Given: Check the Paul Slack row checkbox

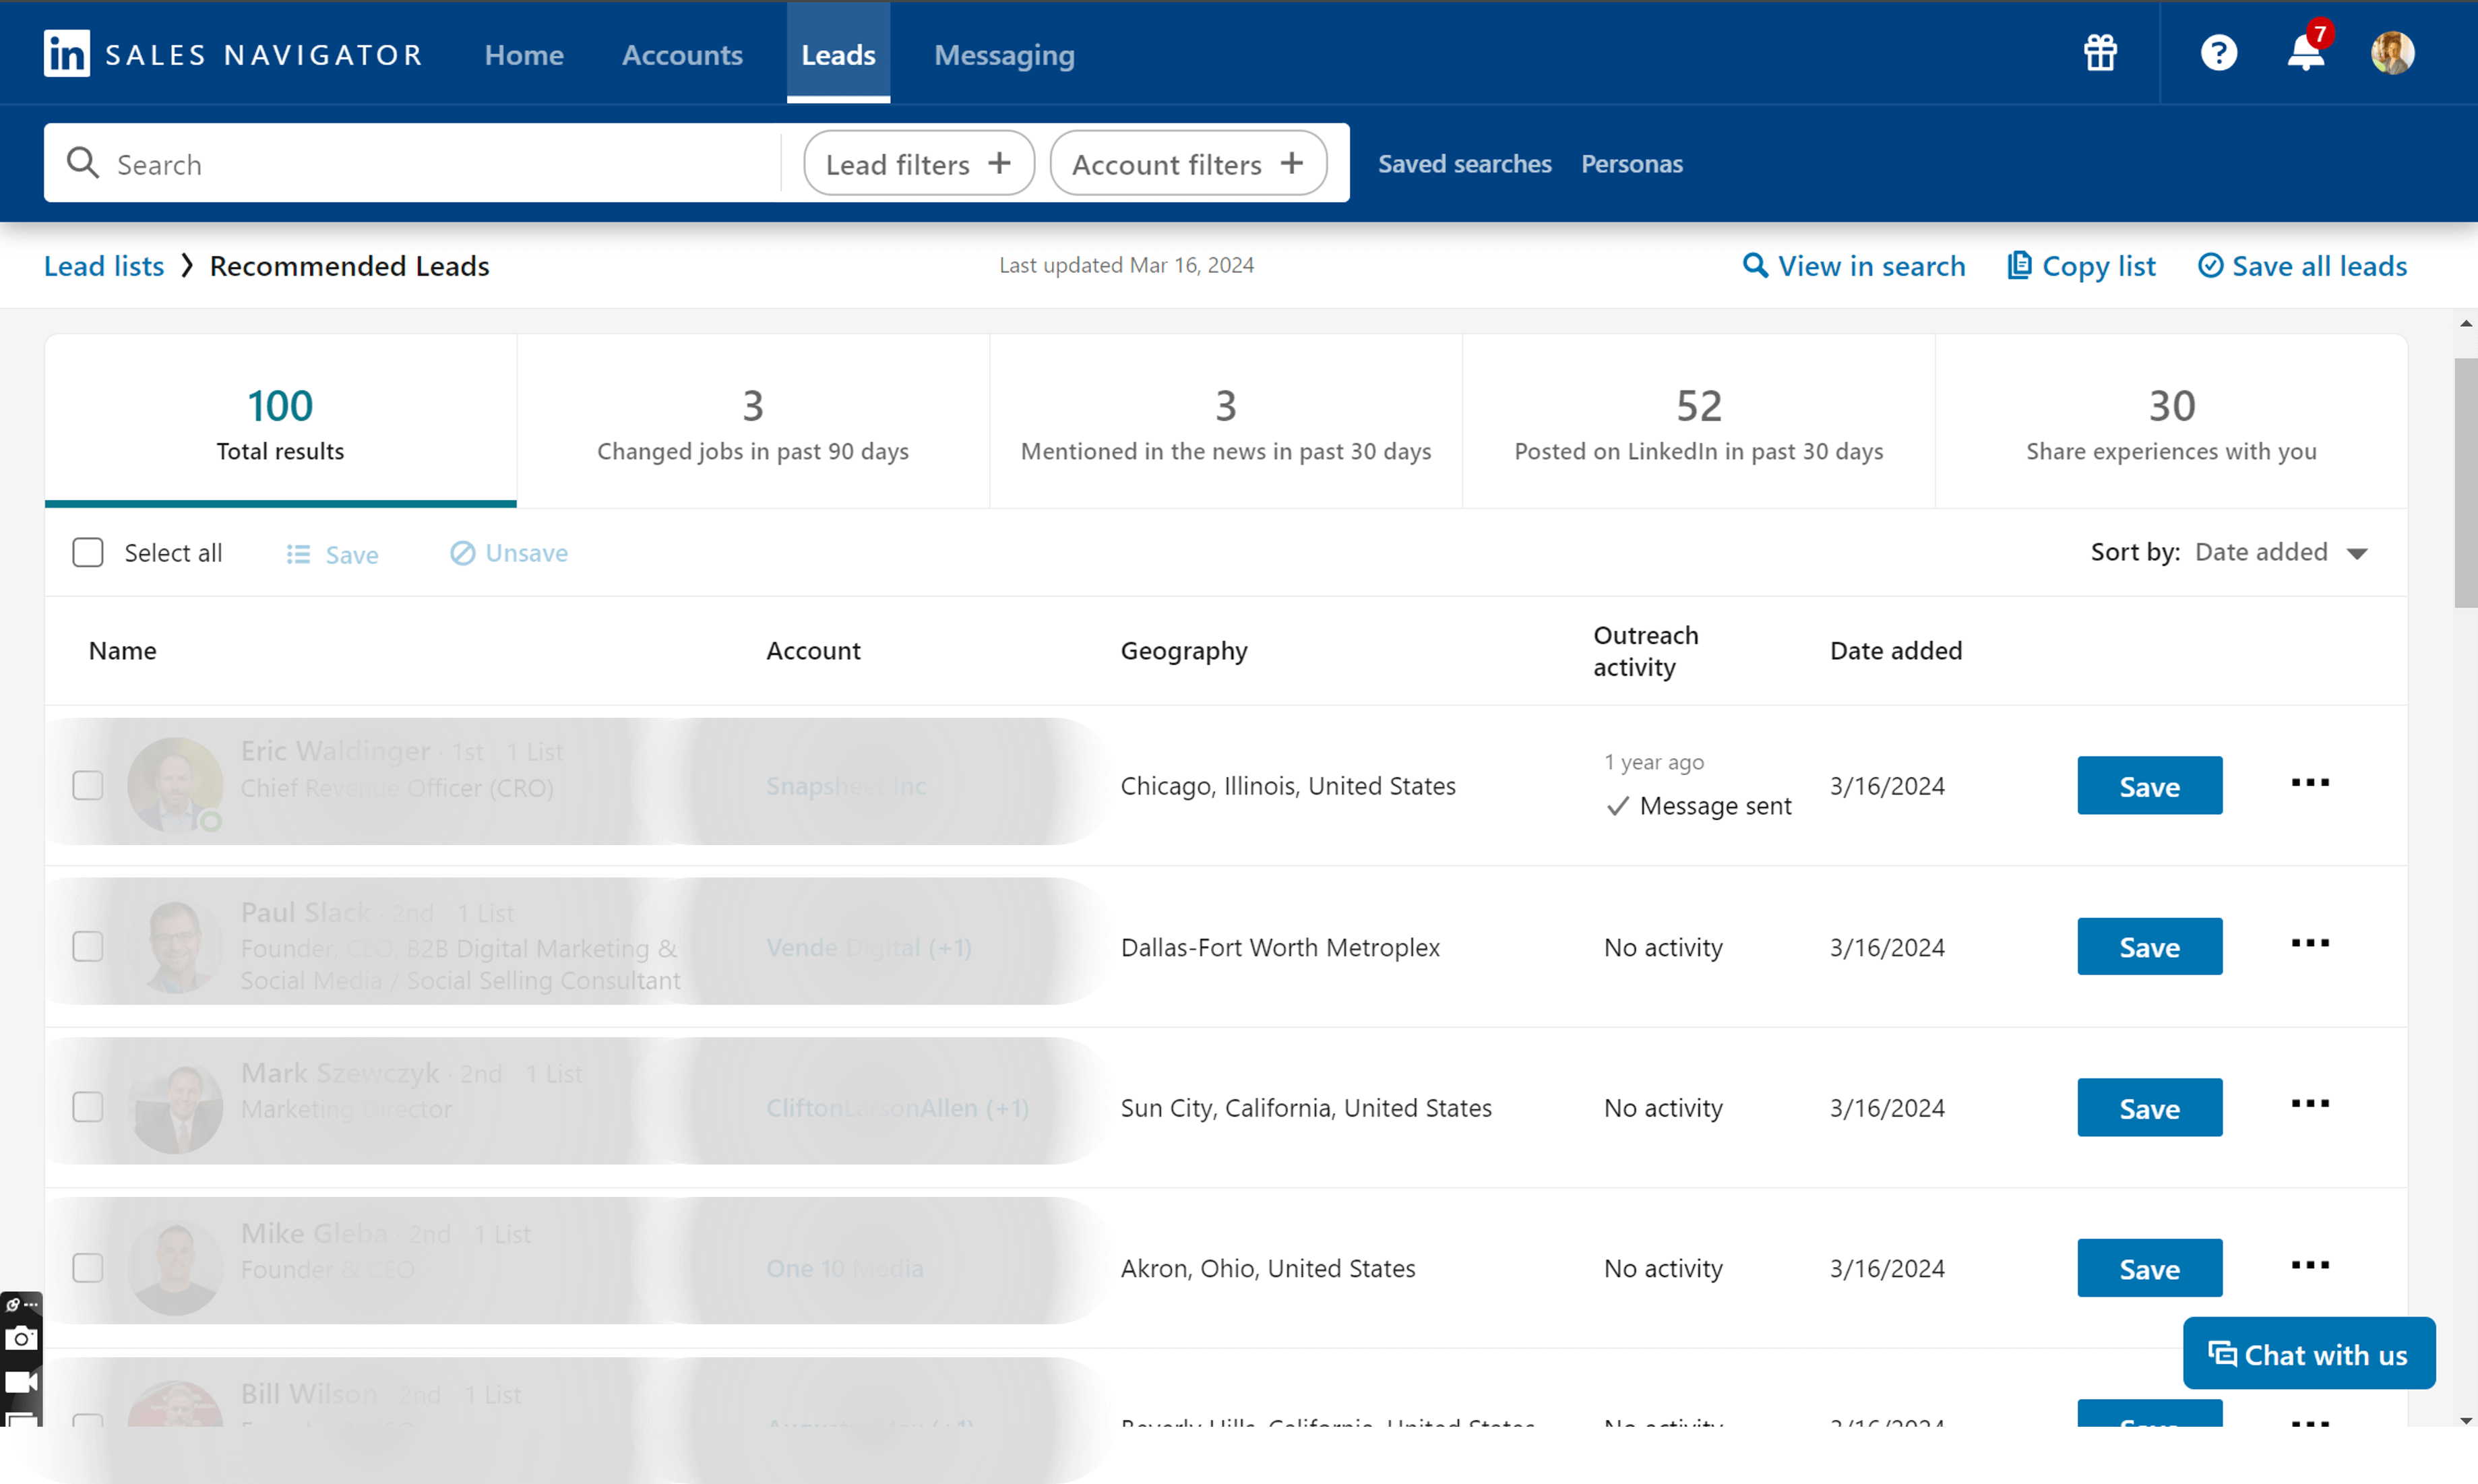Looking at the screenshot, I should click(88, 946).
